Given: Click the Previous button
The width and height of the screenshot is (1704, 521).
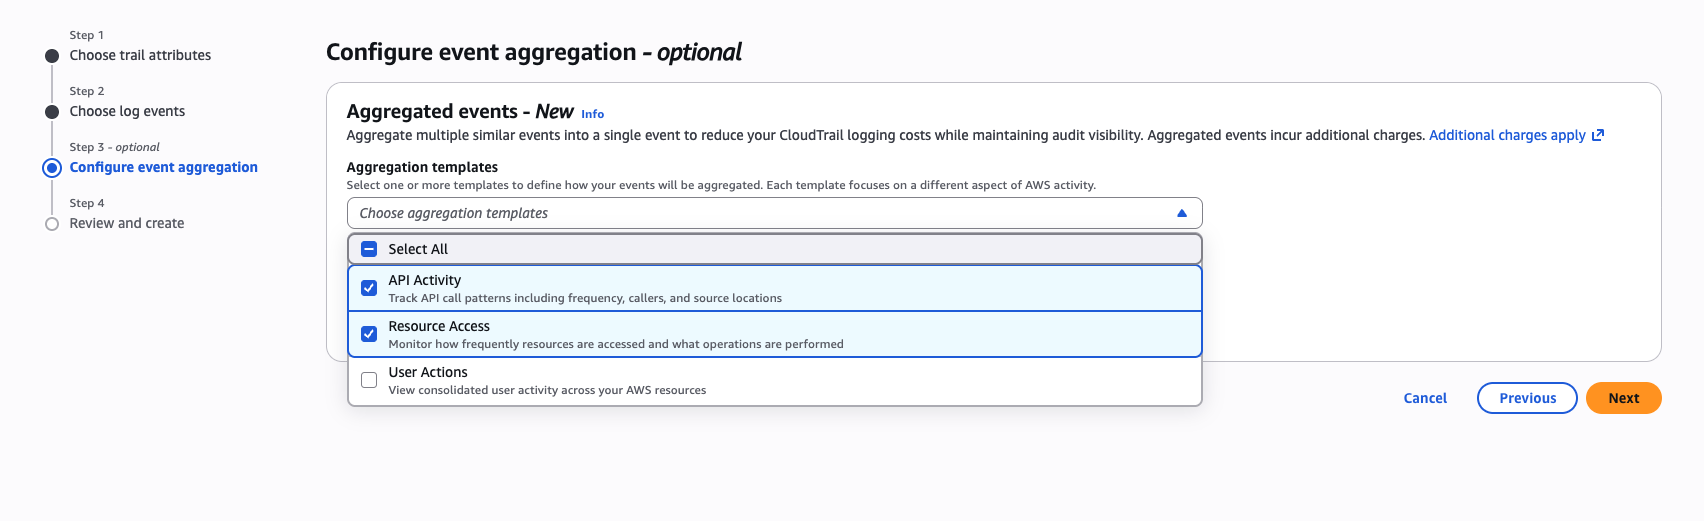Looking at the screenshot, I should [1527, 398].
